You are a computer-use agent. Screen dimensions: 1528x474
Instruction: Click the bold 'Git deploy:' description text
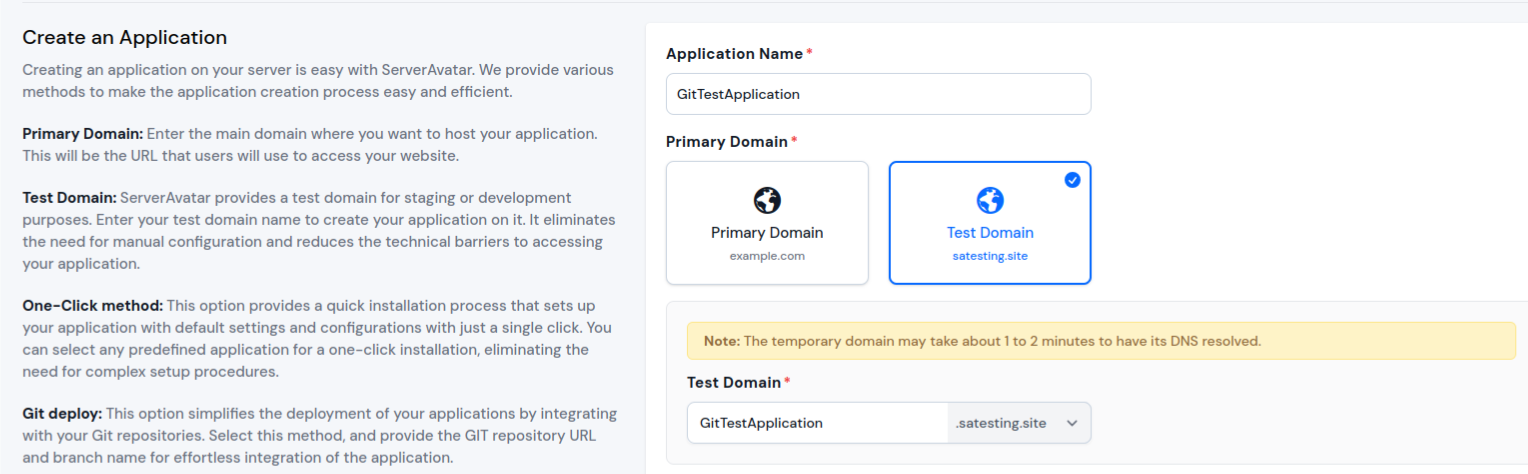pos(62,414)
